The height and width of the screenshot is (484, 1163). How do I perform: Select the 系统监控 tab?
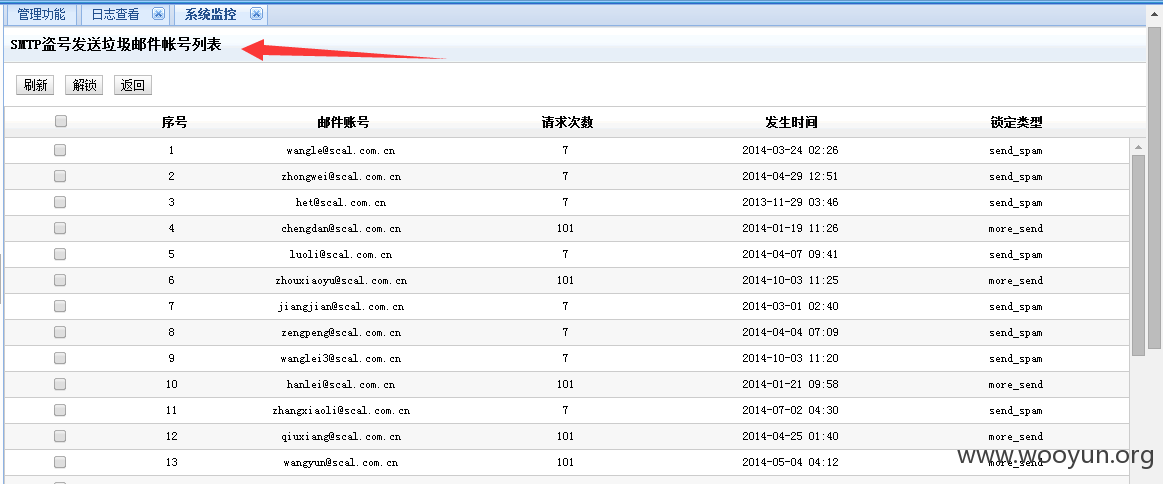211,14
